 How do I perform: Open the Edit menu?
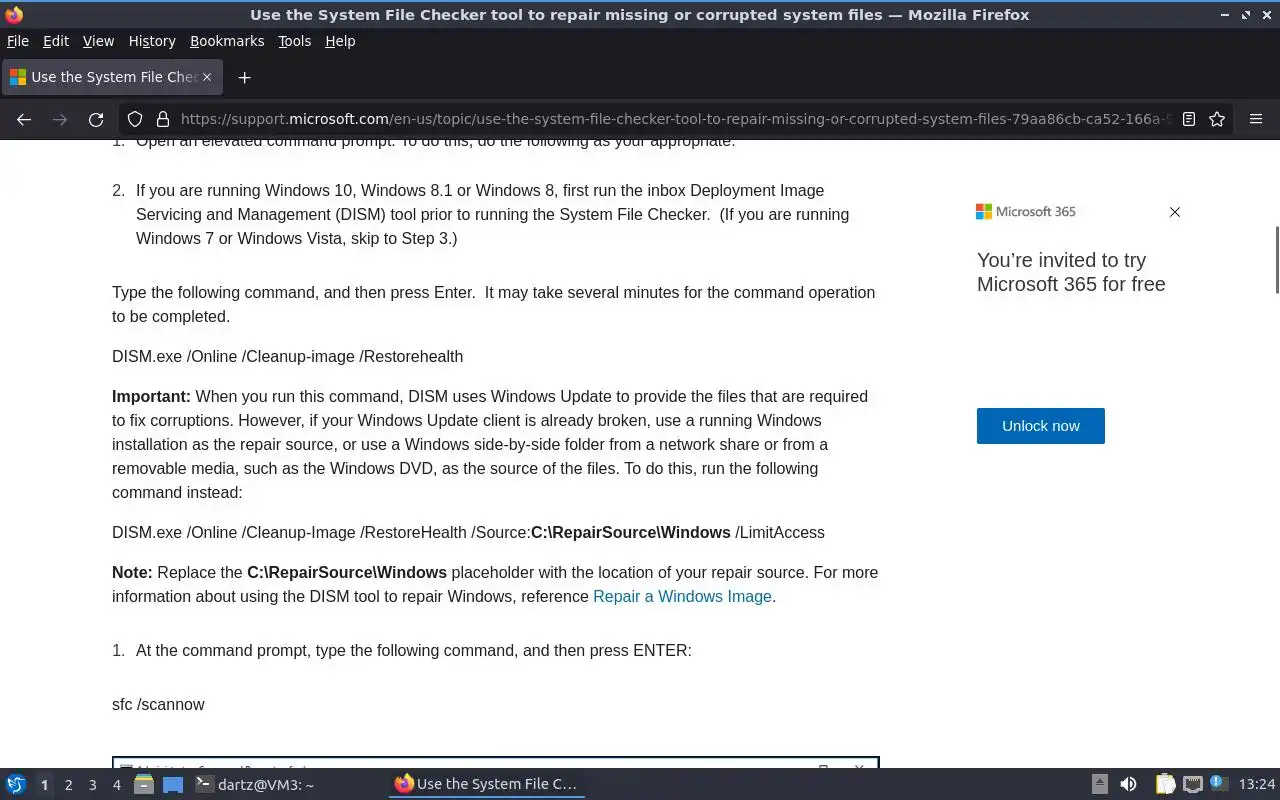tap(56, 41)
